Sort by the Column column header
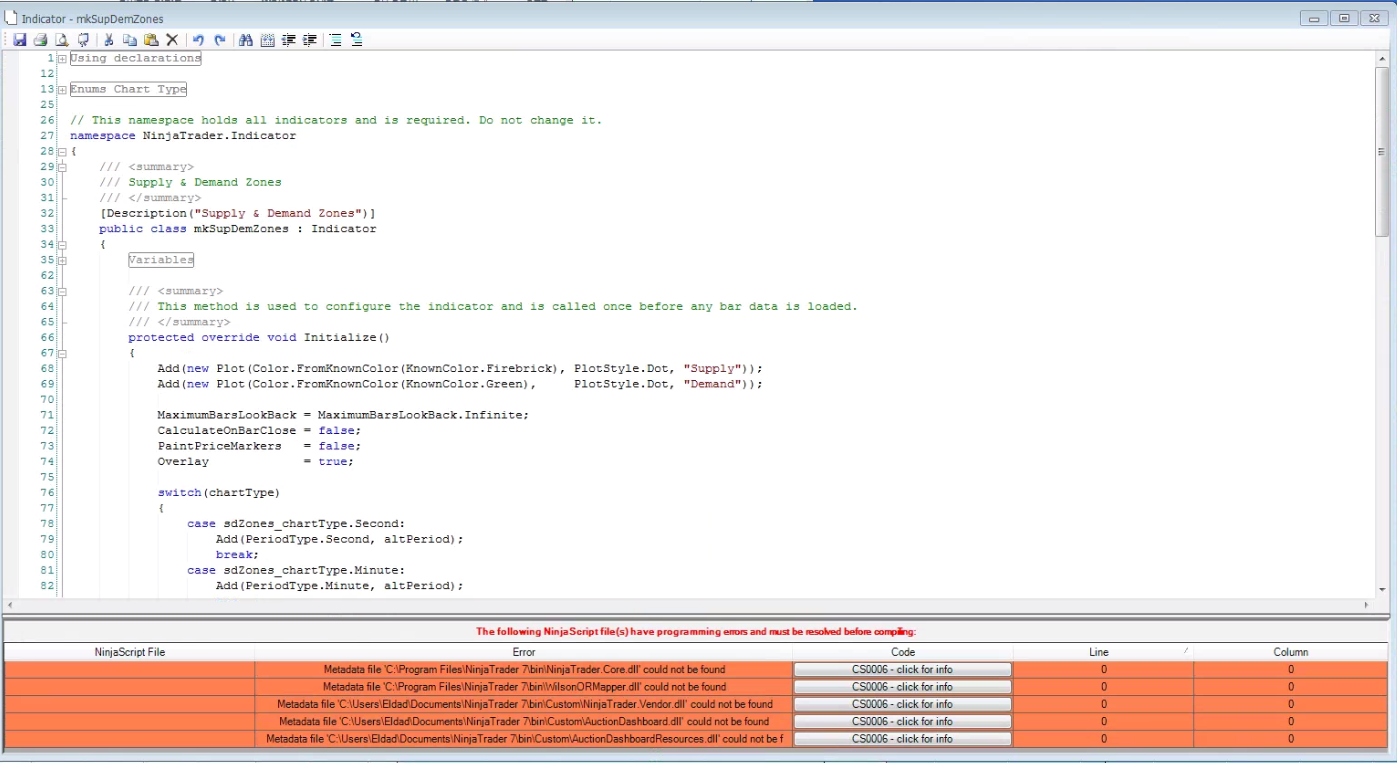The height and width of the screenshot is (763, 1397). tap(1291, 652)
